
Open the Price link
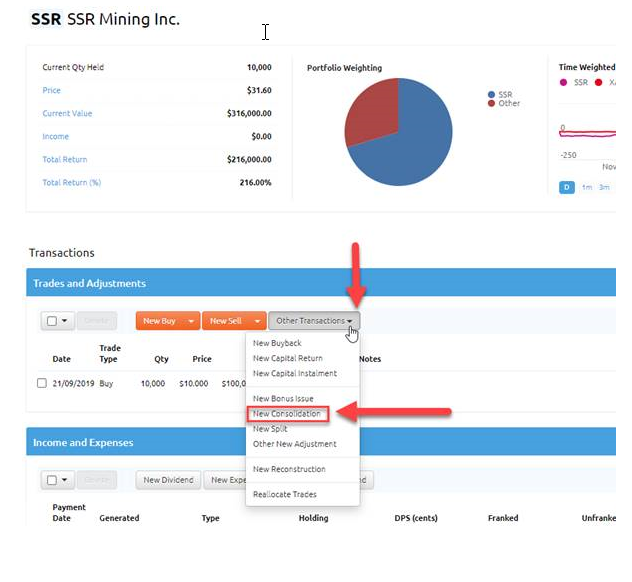pyautogui.click(x=52, y=90)
